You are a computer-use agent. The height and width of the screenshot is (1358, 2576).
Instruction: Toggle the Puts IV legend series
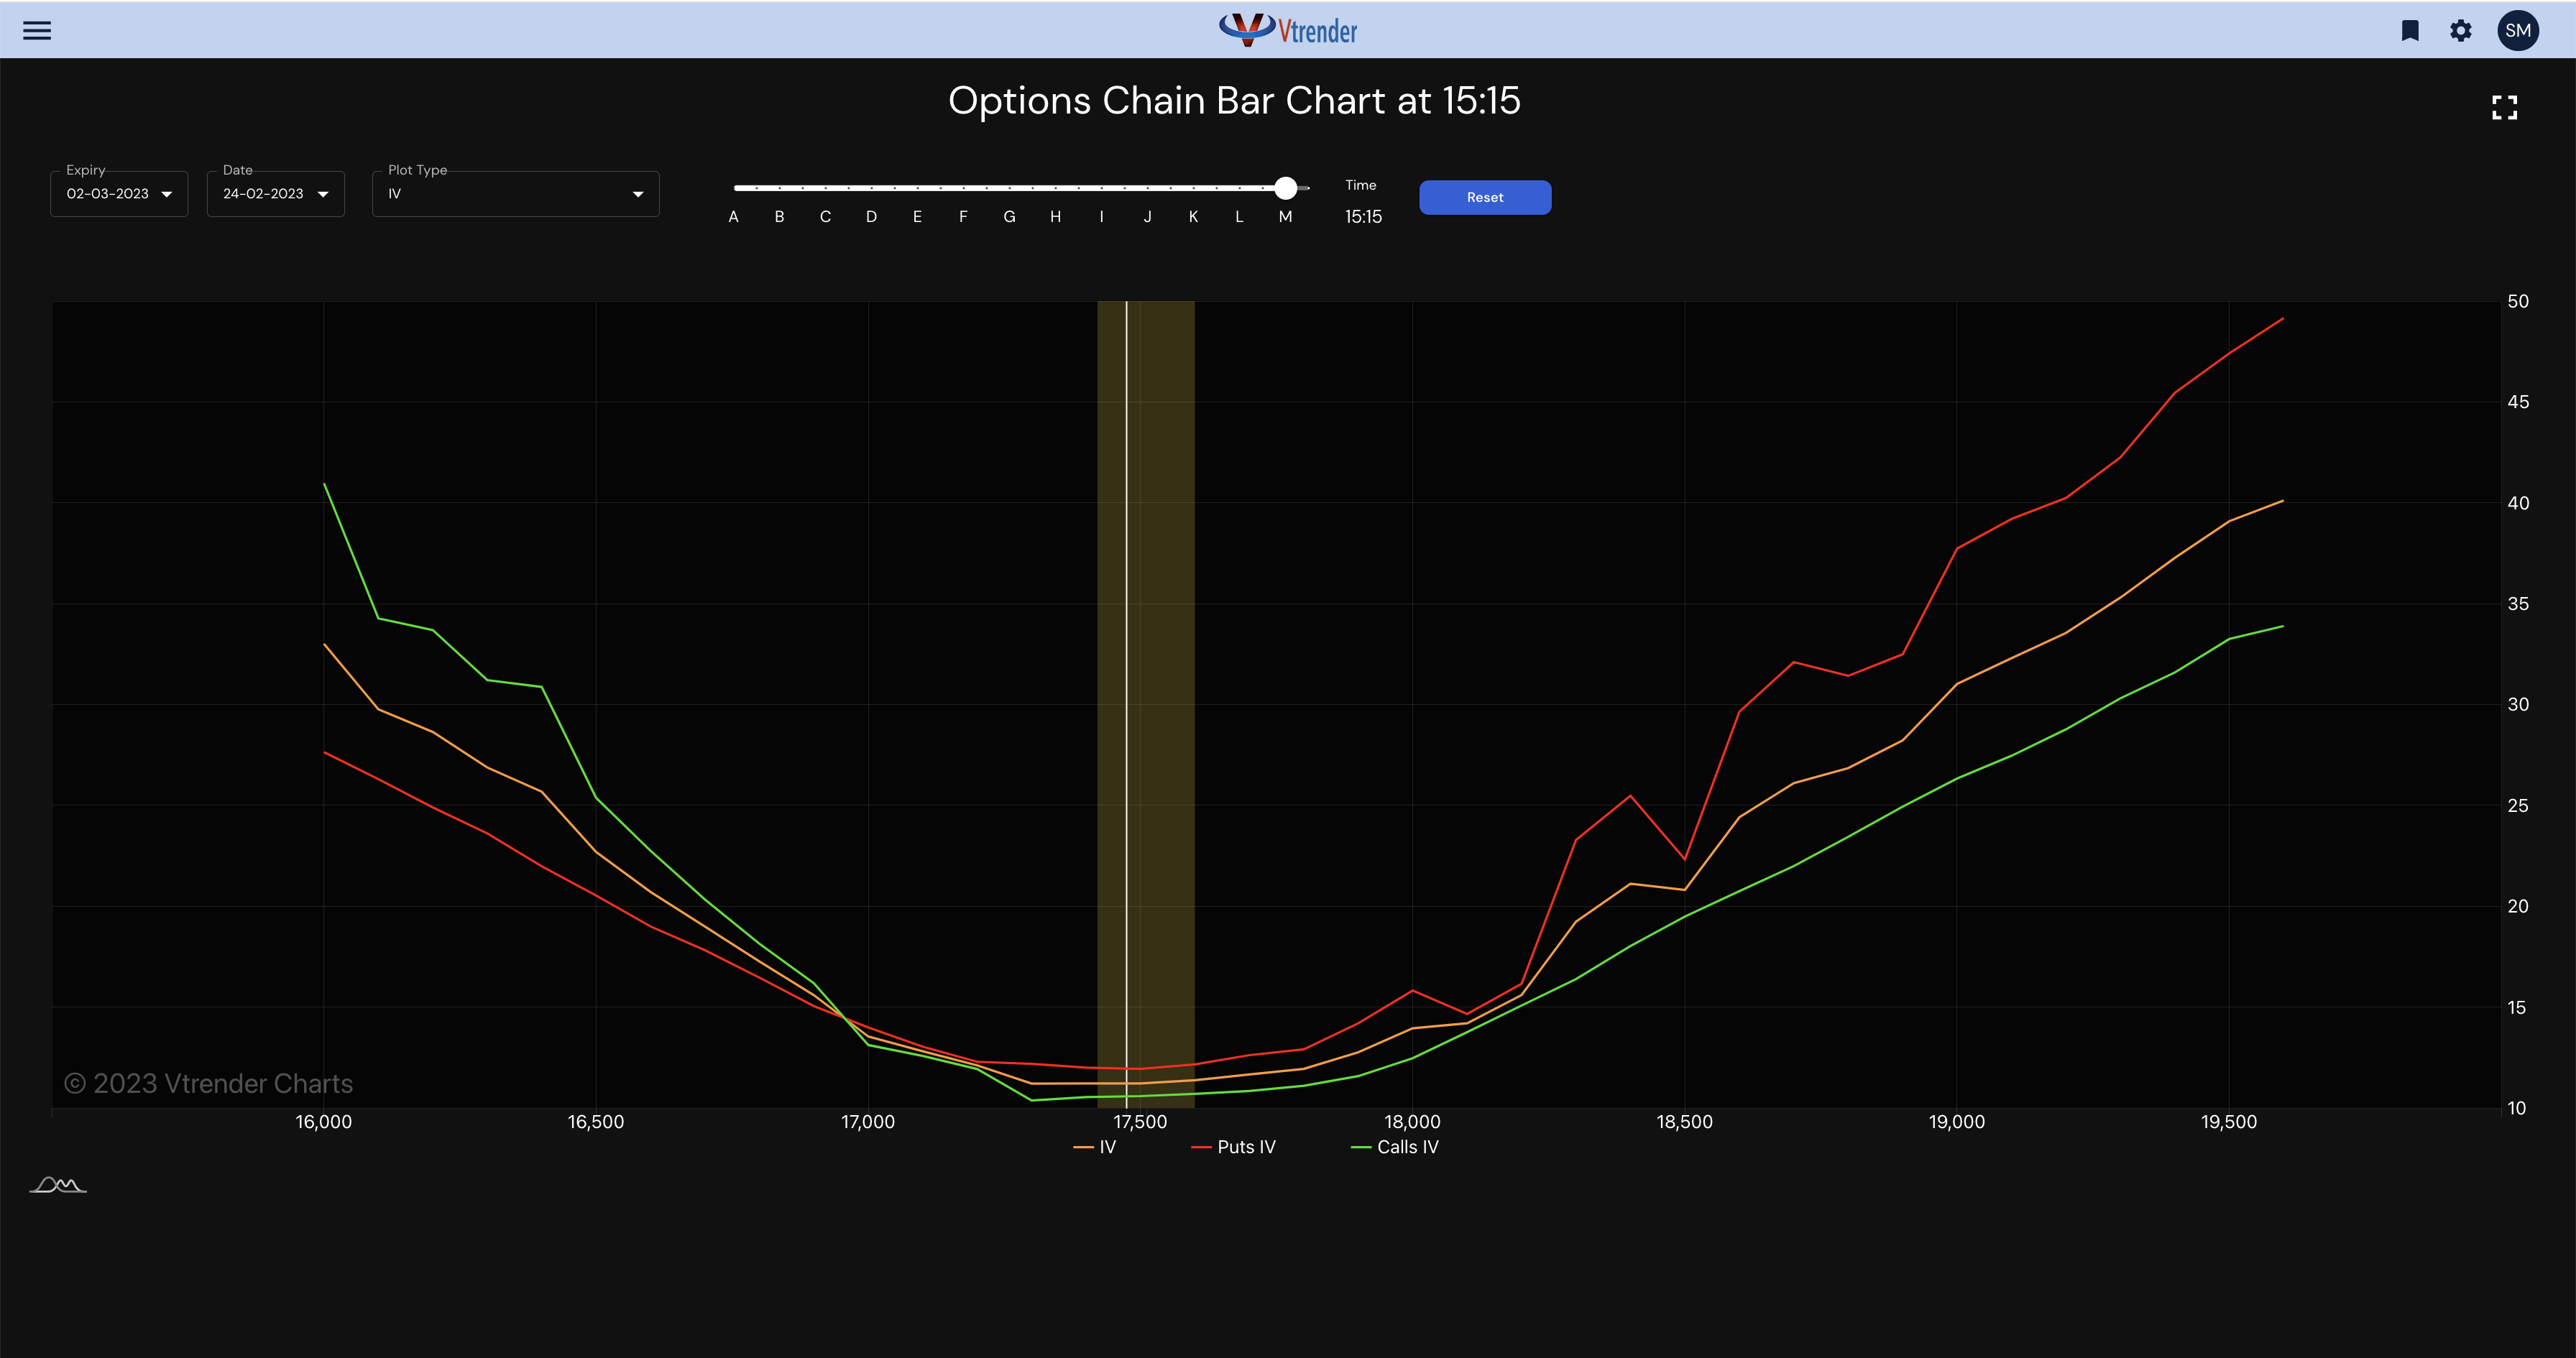[x=1234, y=1147]
